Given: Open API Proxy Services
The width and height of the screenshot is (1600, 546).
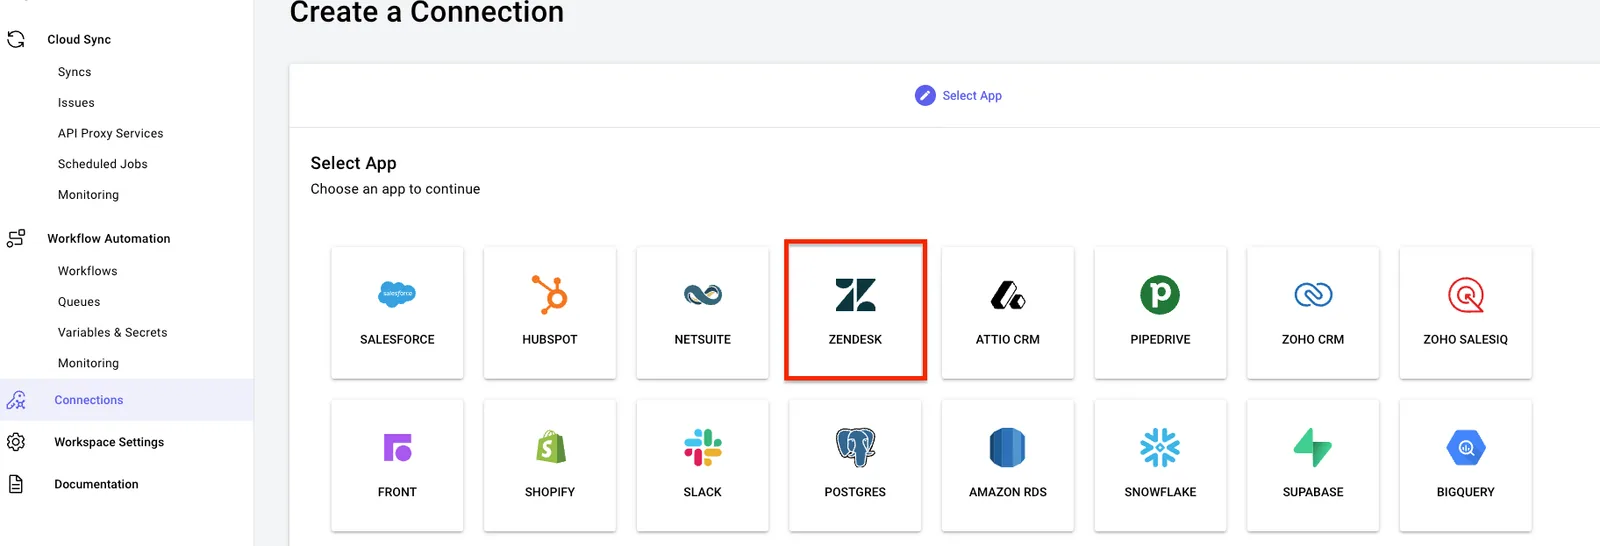Looking at the screenshot, I should pos(110,133).
